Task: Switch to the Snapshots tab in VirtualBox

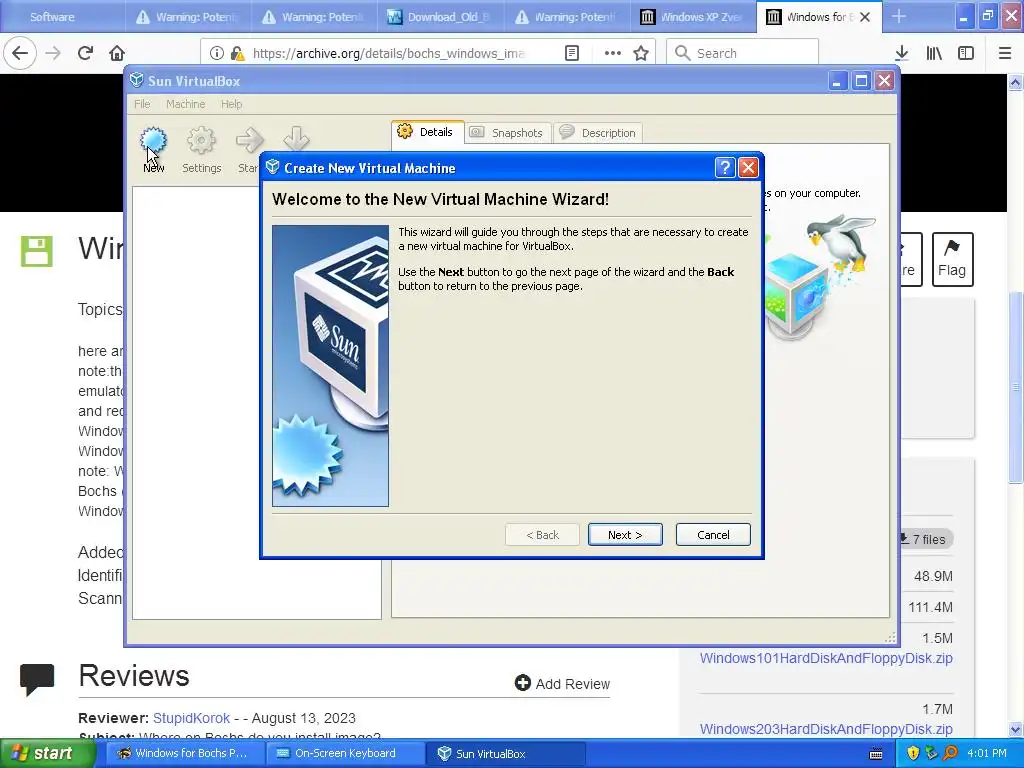Action: (507, 133)
